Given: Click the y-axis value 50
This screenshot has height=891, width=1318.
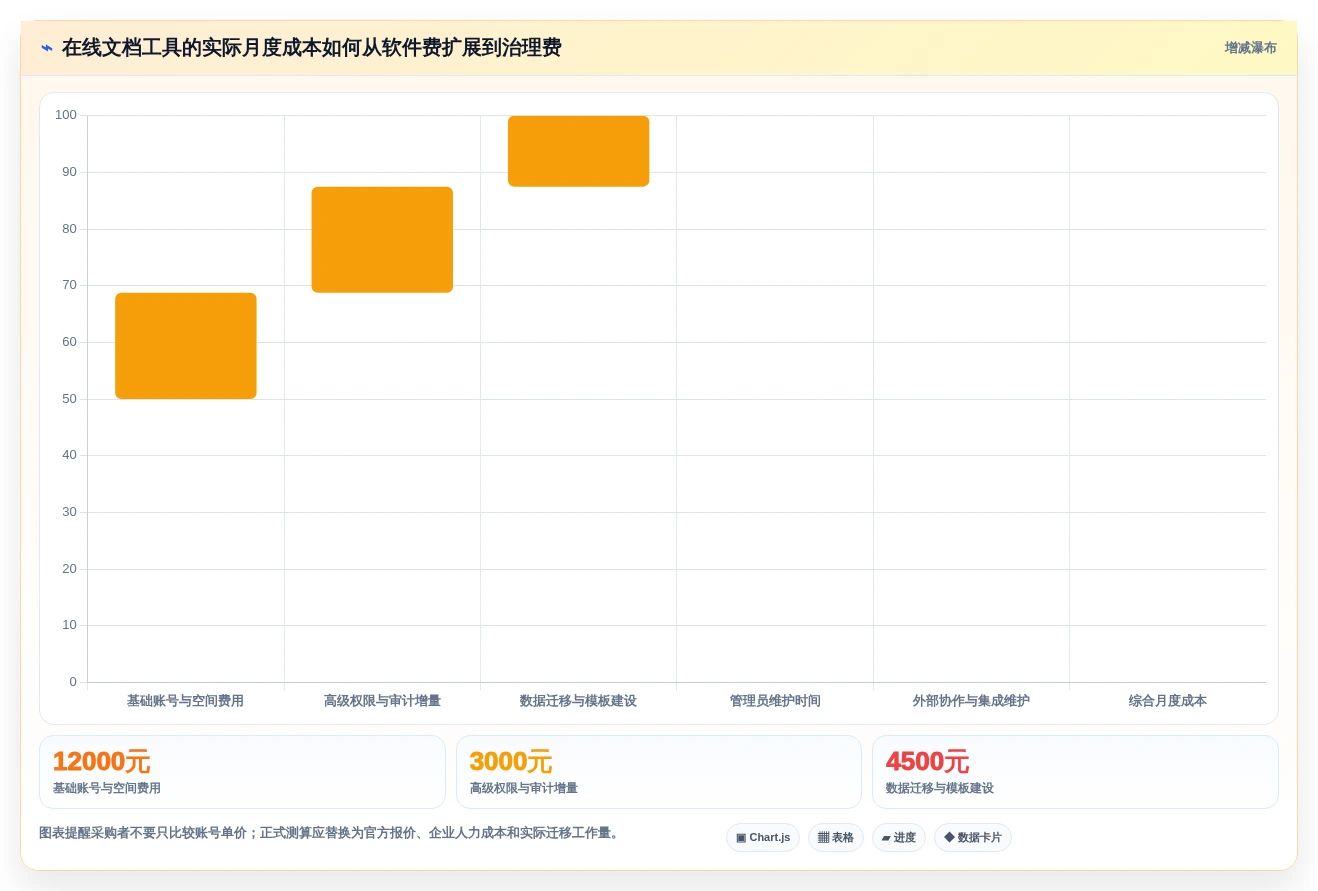Looking at the screenshot, I should point(69,399).
